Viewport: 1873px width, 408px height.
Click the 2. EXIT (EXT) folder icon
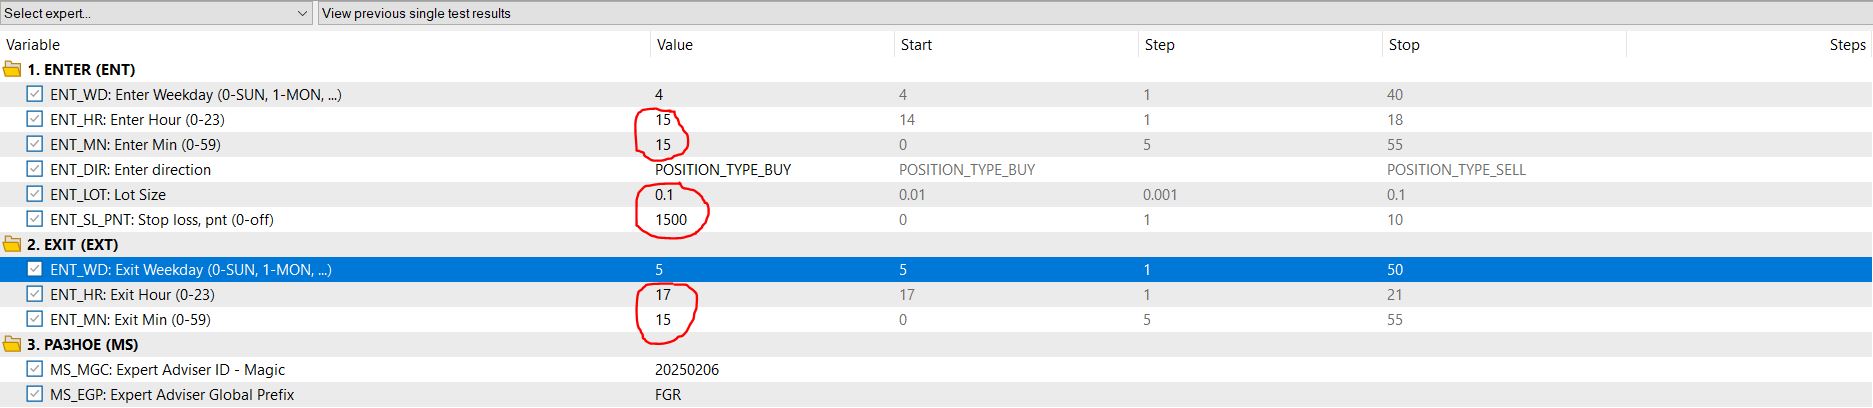[x=12, y=245]
